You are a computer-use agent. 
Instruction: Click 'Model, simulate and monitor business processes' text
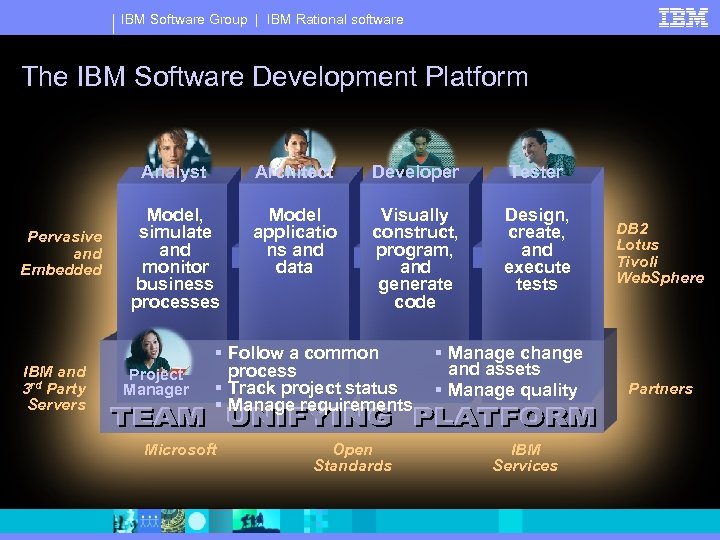(x=175, y=258)
